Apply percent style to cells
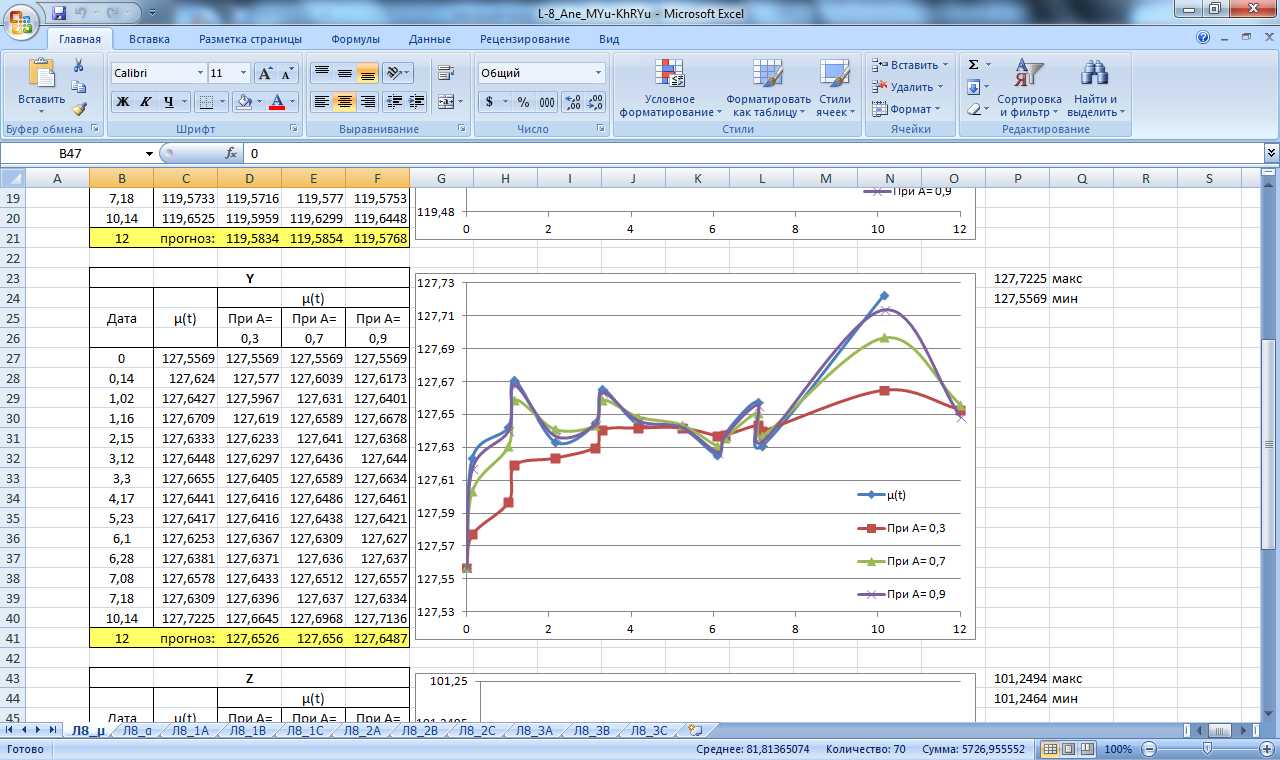Viewport: 1280px width, 760px height. 523,101
